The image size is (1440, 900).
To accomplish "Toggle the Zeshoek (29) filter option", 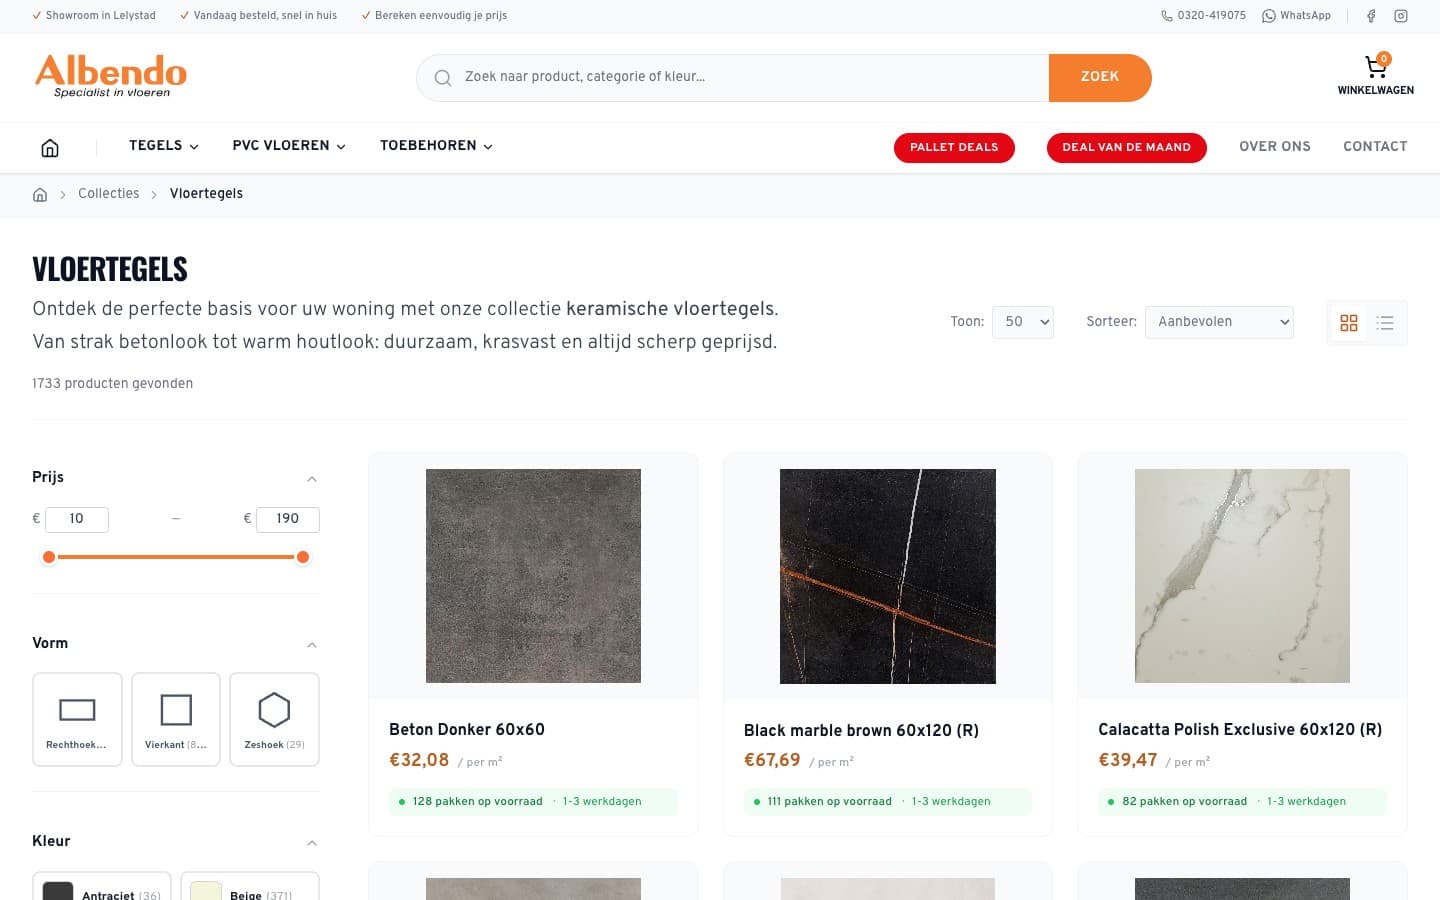I will click(x=274, y=718).
